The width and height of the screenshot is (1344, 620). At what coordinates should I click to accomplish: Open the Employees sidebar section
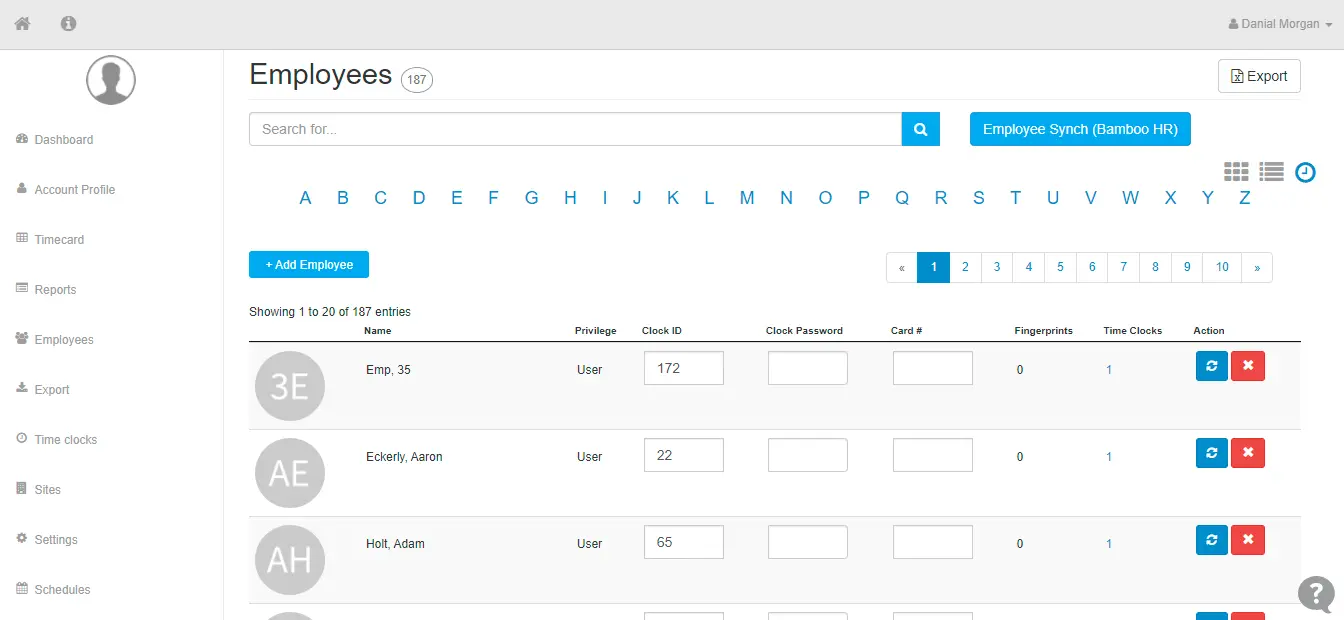62,339
